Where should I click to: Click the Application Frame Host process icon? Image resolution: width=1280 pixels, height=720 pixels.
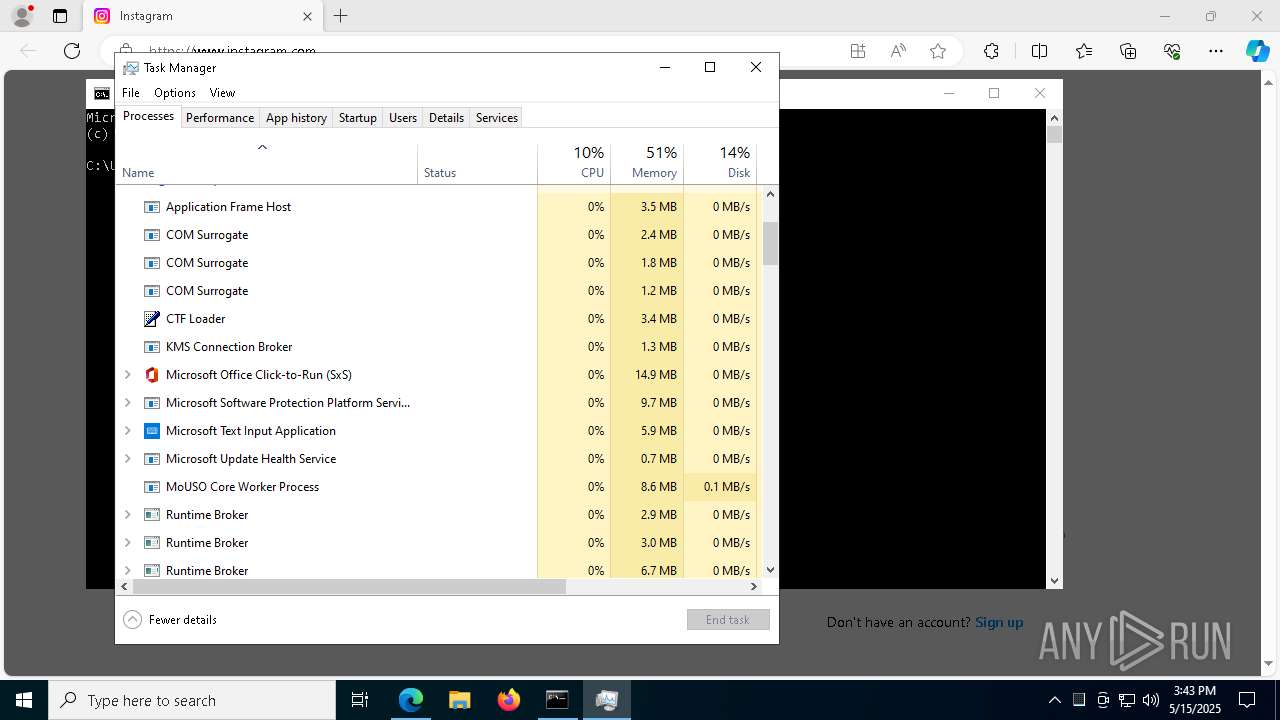[x=152, y=207]
